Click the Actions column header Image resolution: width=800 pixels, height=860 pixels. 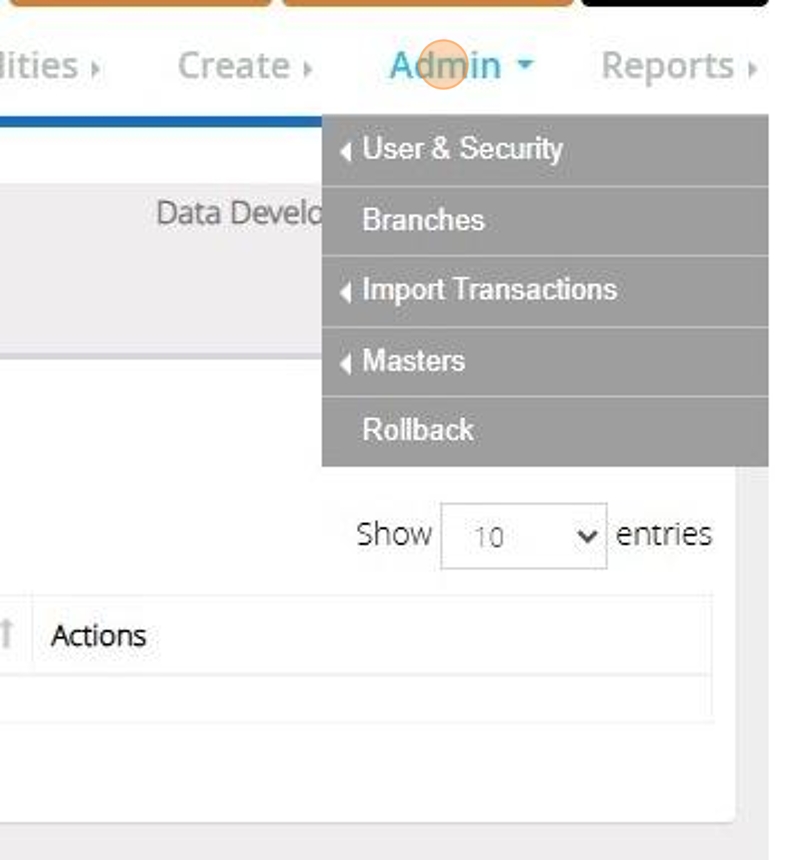[99, 636]
